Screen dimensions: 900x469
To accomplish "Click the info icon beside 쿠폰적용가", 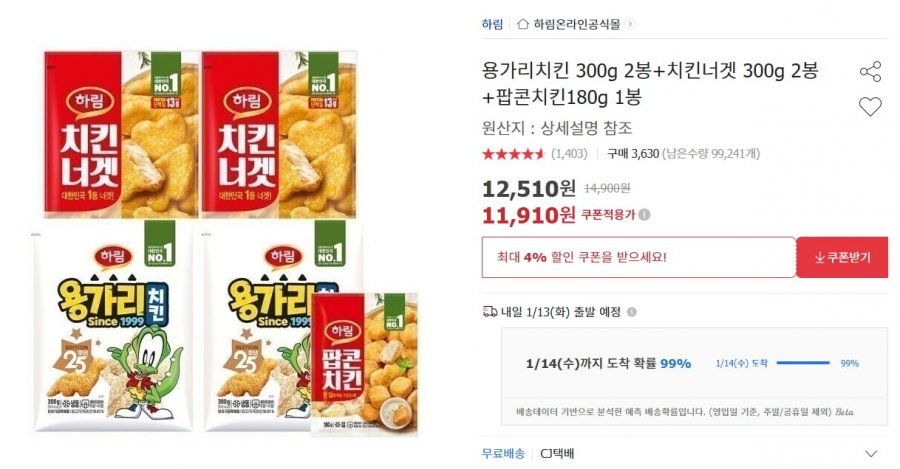I will click(645, 215).
